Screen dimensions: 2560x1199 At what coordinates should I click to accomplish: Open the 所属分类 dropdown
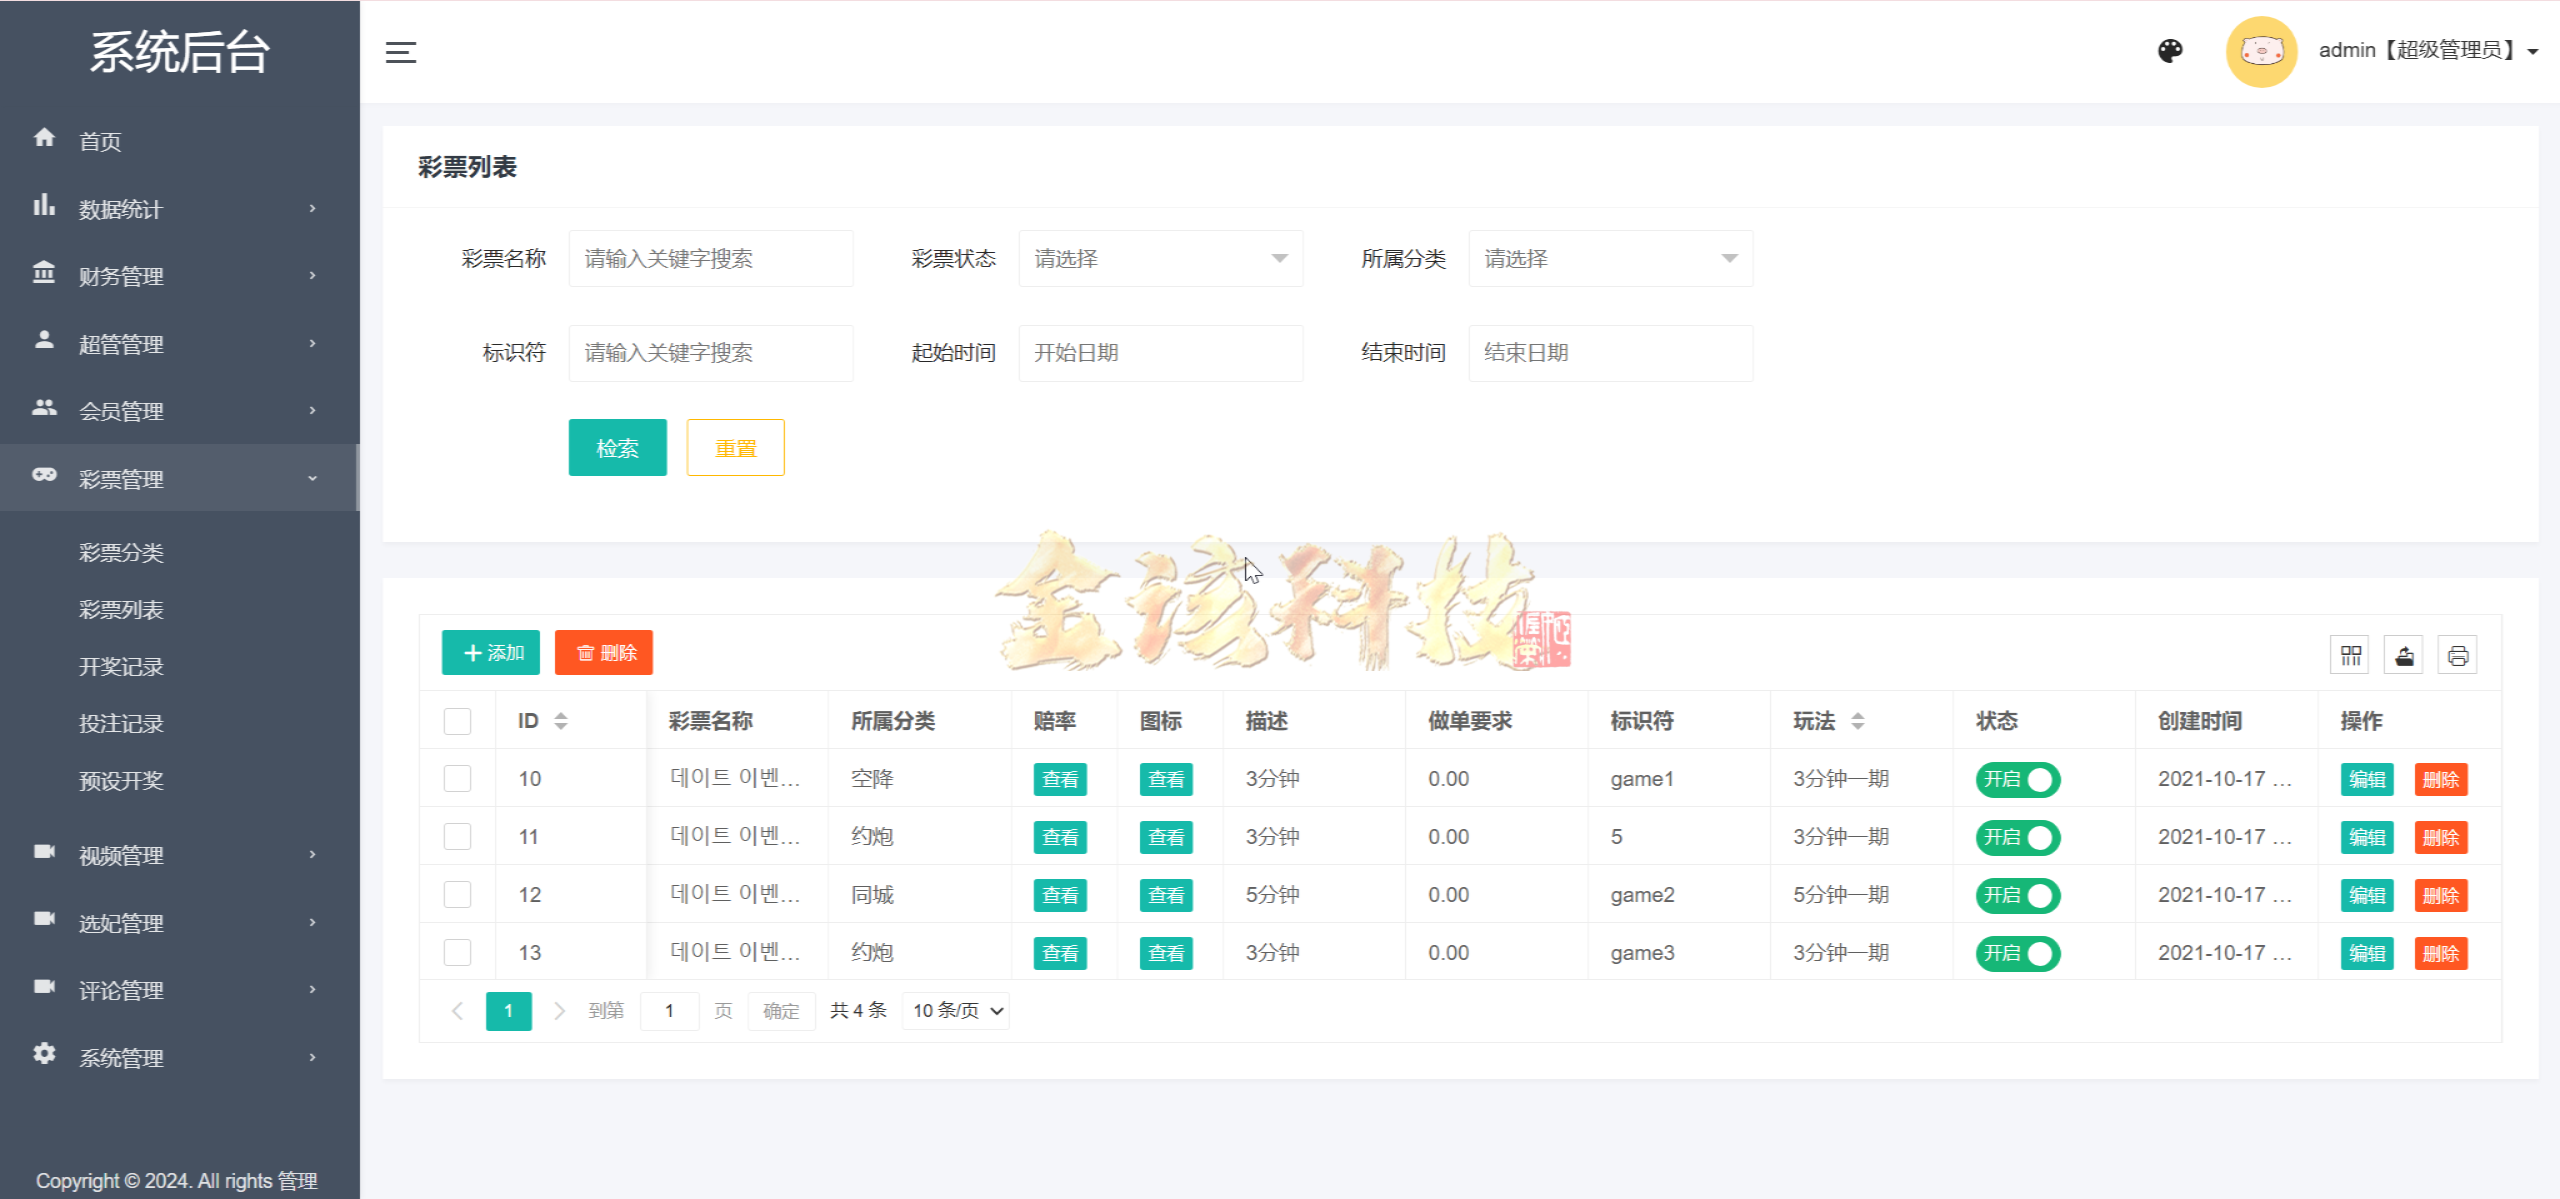point(1609,258)
